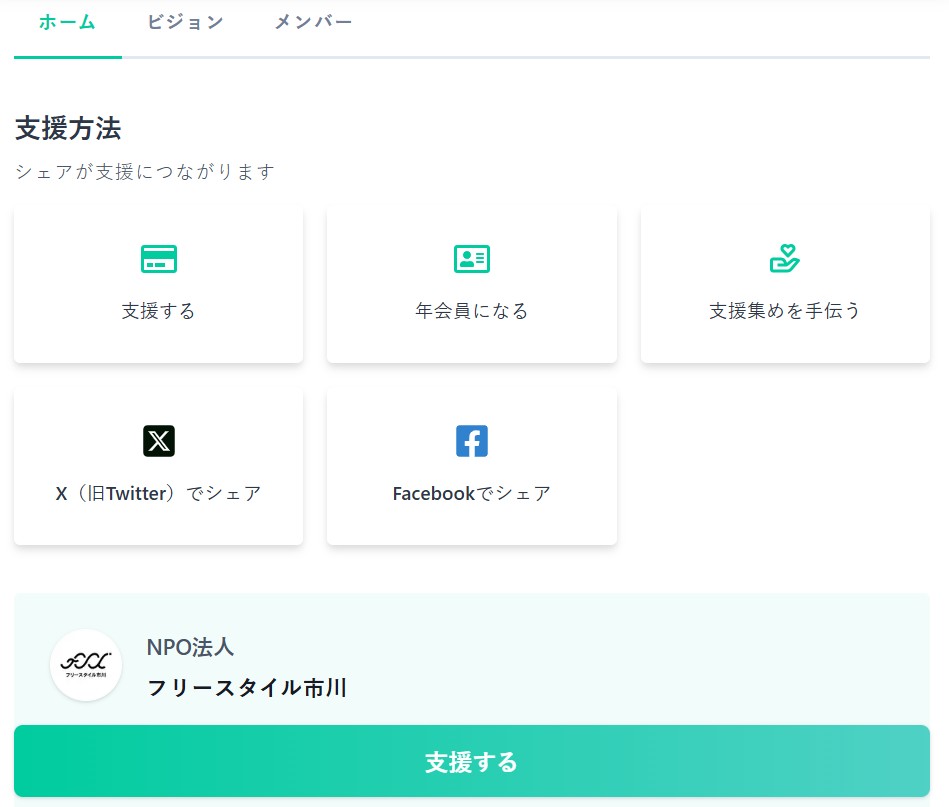Go to the メンバー tab
Image resolution: width=949 pixels, height=807 pixels.
click(x=313, y=22)
